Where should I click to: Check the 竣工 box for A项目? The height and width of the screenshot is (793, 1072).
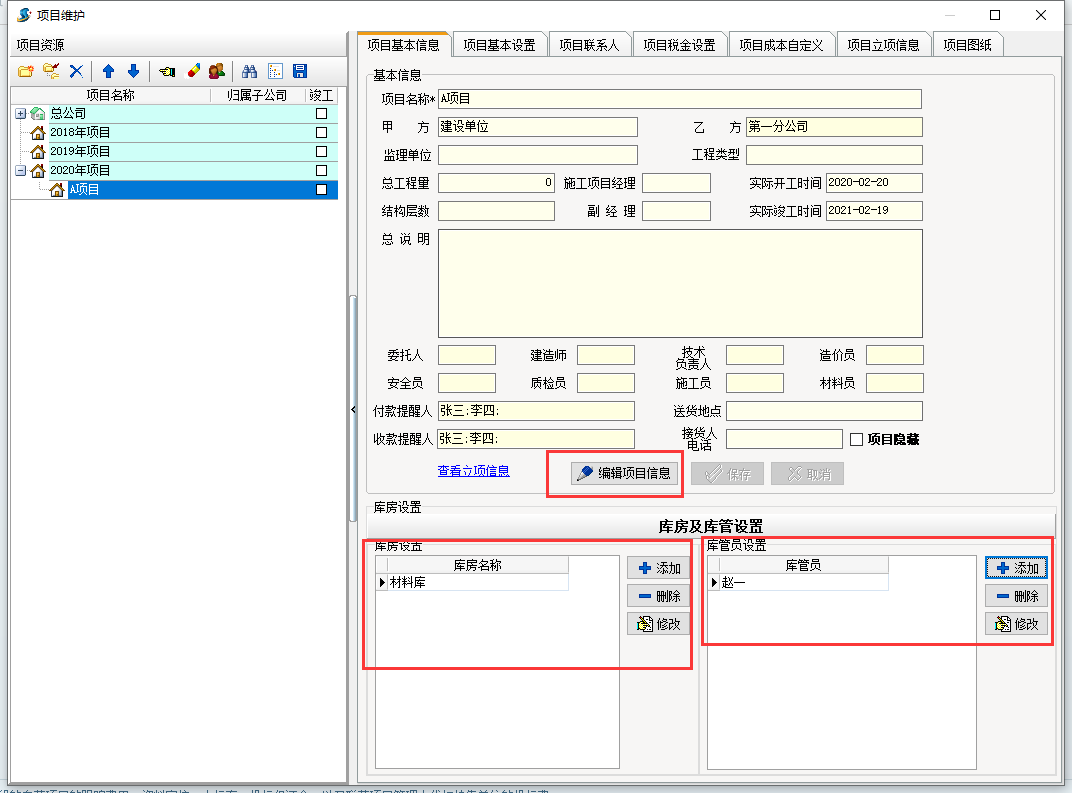coord(321,189)
